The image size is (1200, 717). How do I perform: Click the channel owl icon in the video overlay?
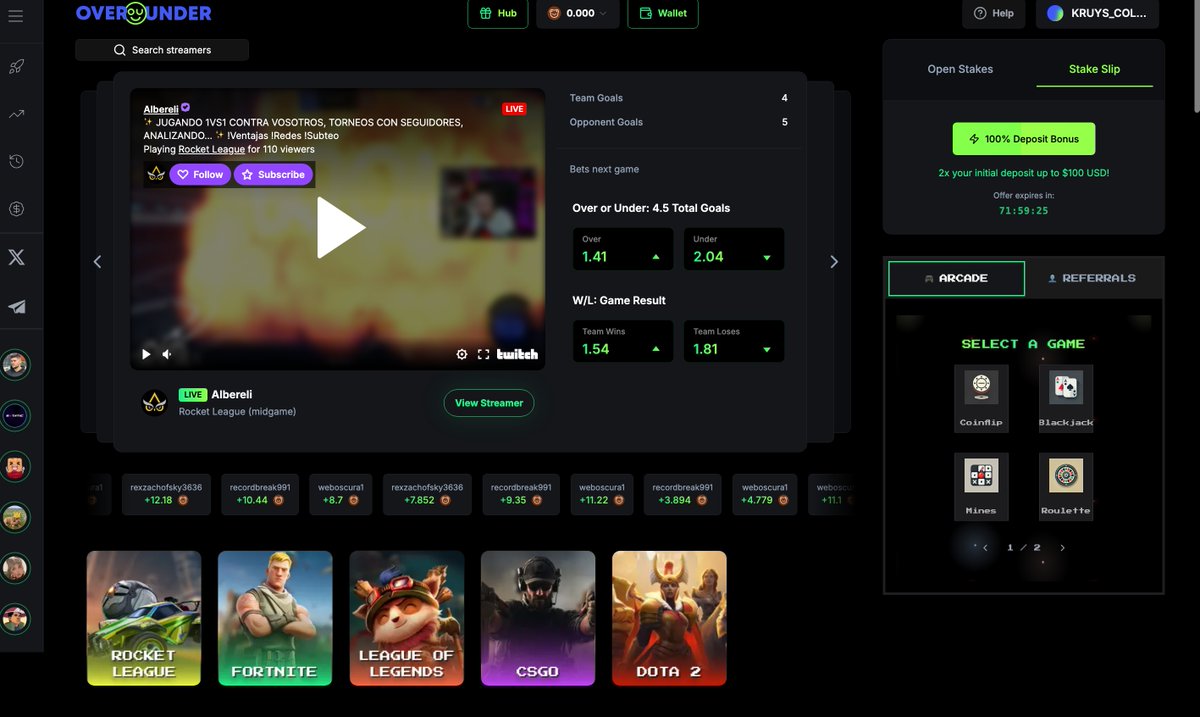tap(156, 174)
